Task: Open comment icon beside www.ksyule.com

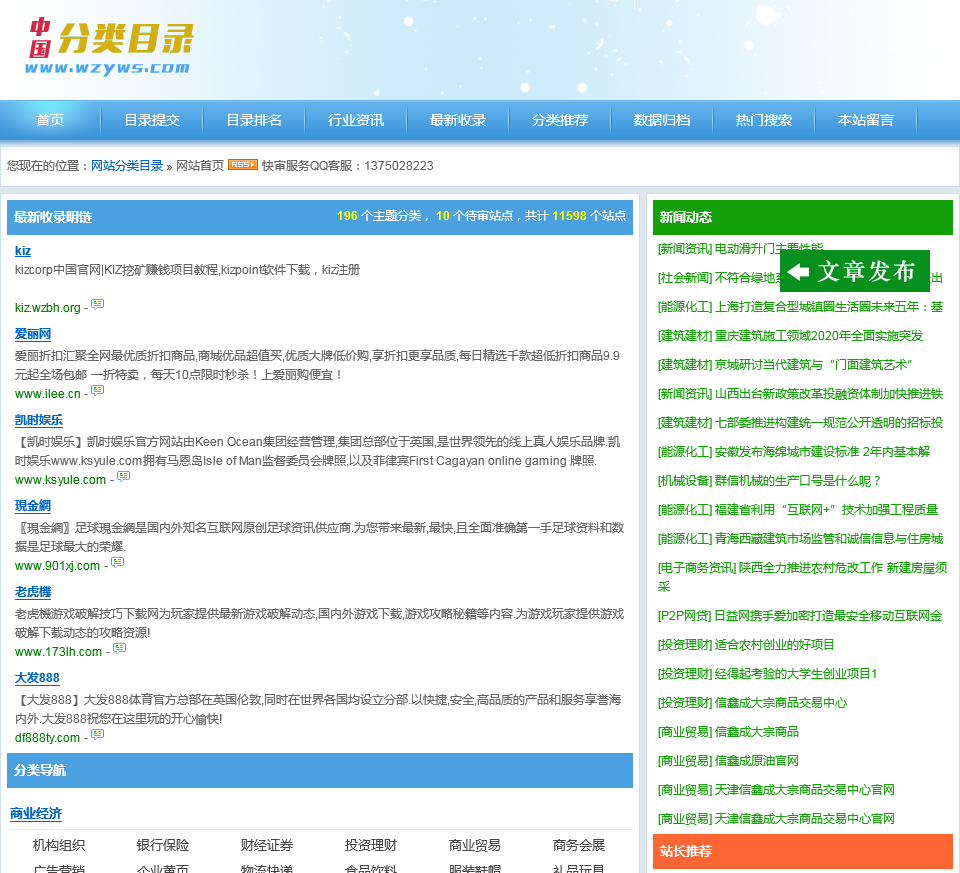Action: tap(123, 476)
